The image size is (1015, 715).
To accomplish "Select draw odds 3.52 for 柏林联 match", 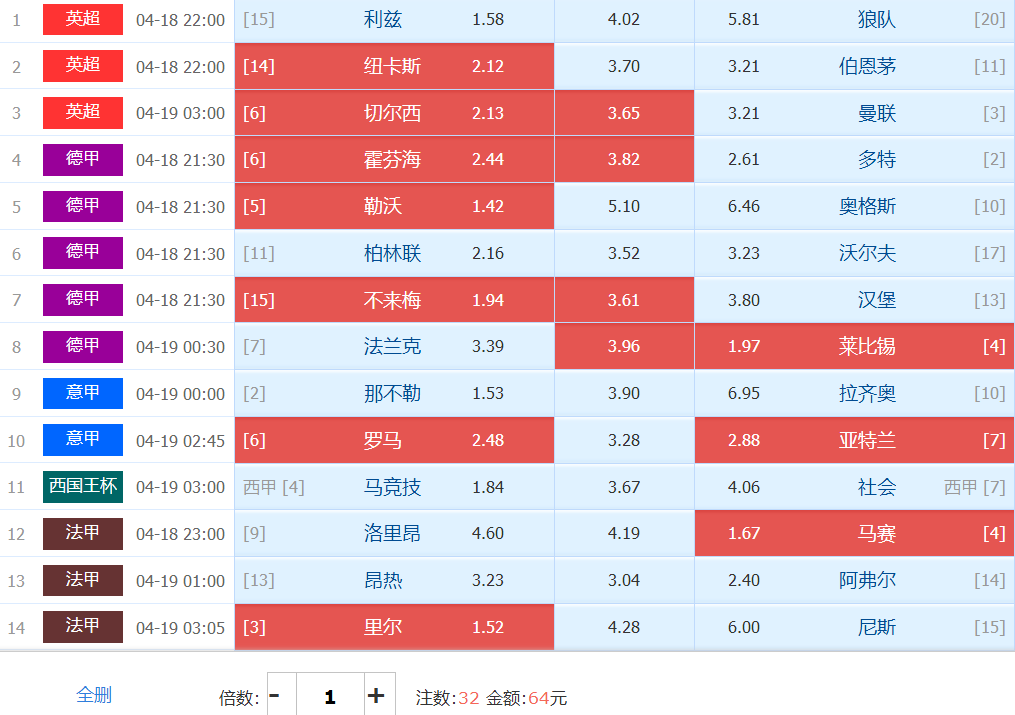I will click(x=623, y=254).
